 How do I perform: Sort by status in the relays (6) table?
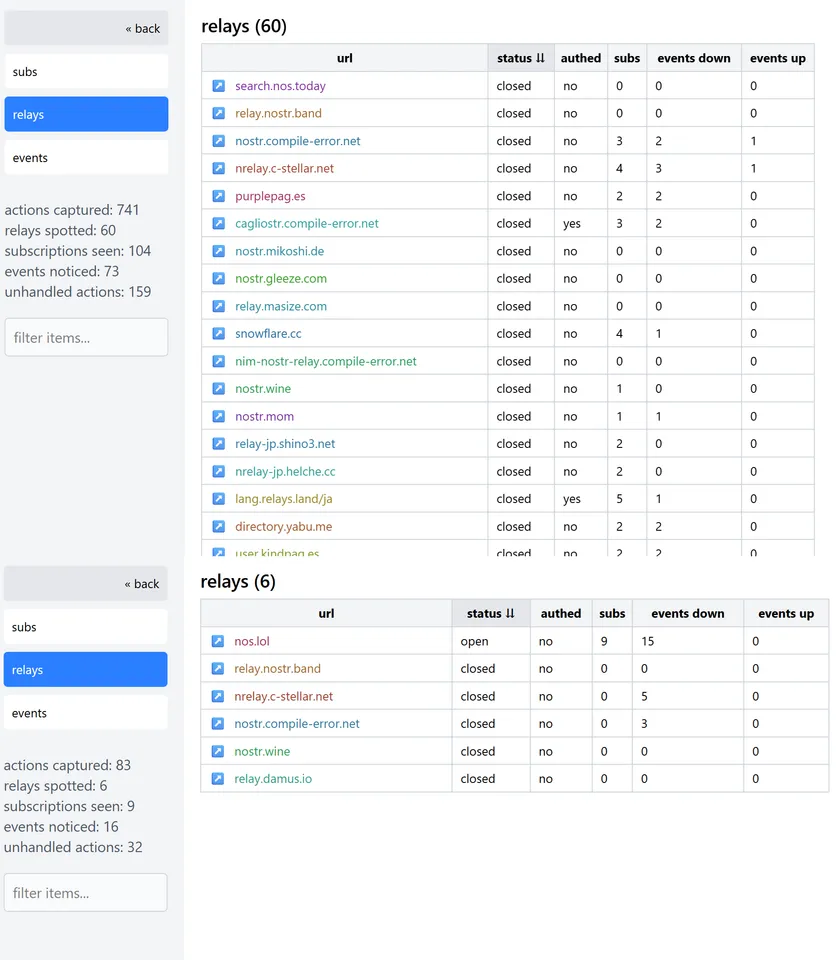coord(490,614)
